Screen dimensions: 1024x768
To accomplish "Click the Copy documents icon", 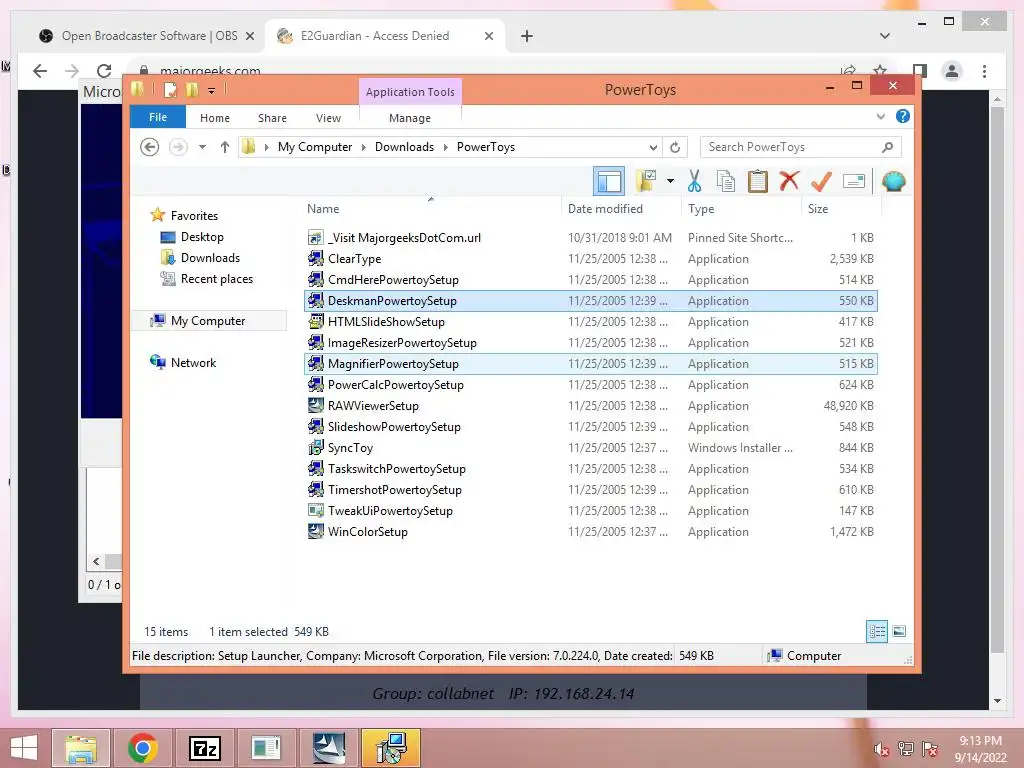I will 726,181.
